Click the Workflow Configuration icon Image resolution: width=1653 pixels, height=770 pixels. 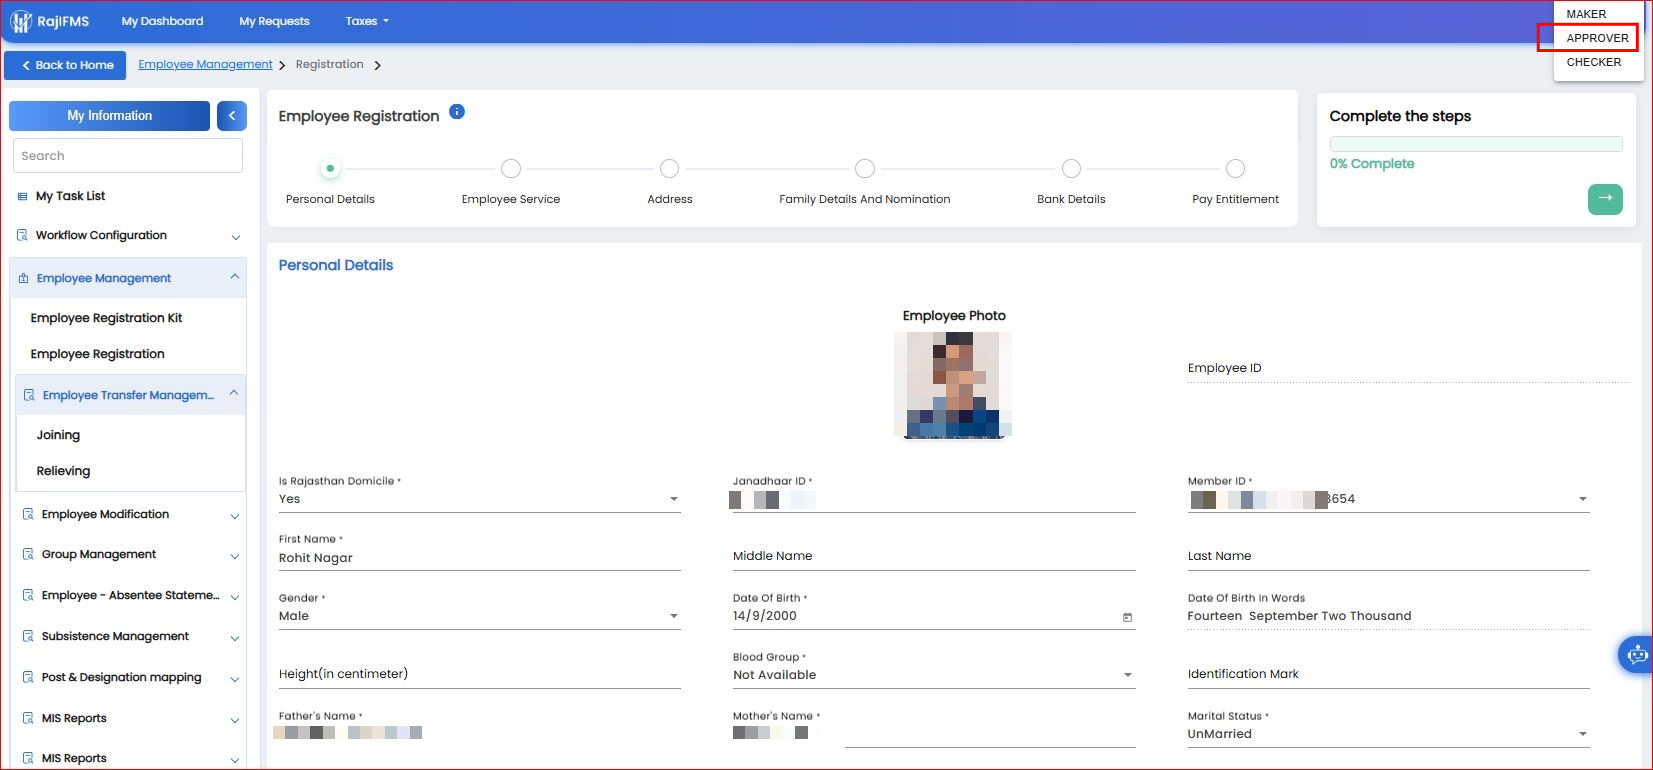click(x=23, y=236)
